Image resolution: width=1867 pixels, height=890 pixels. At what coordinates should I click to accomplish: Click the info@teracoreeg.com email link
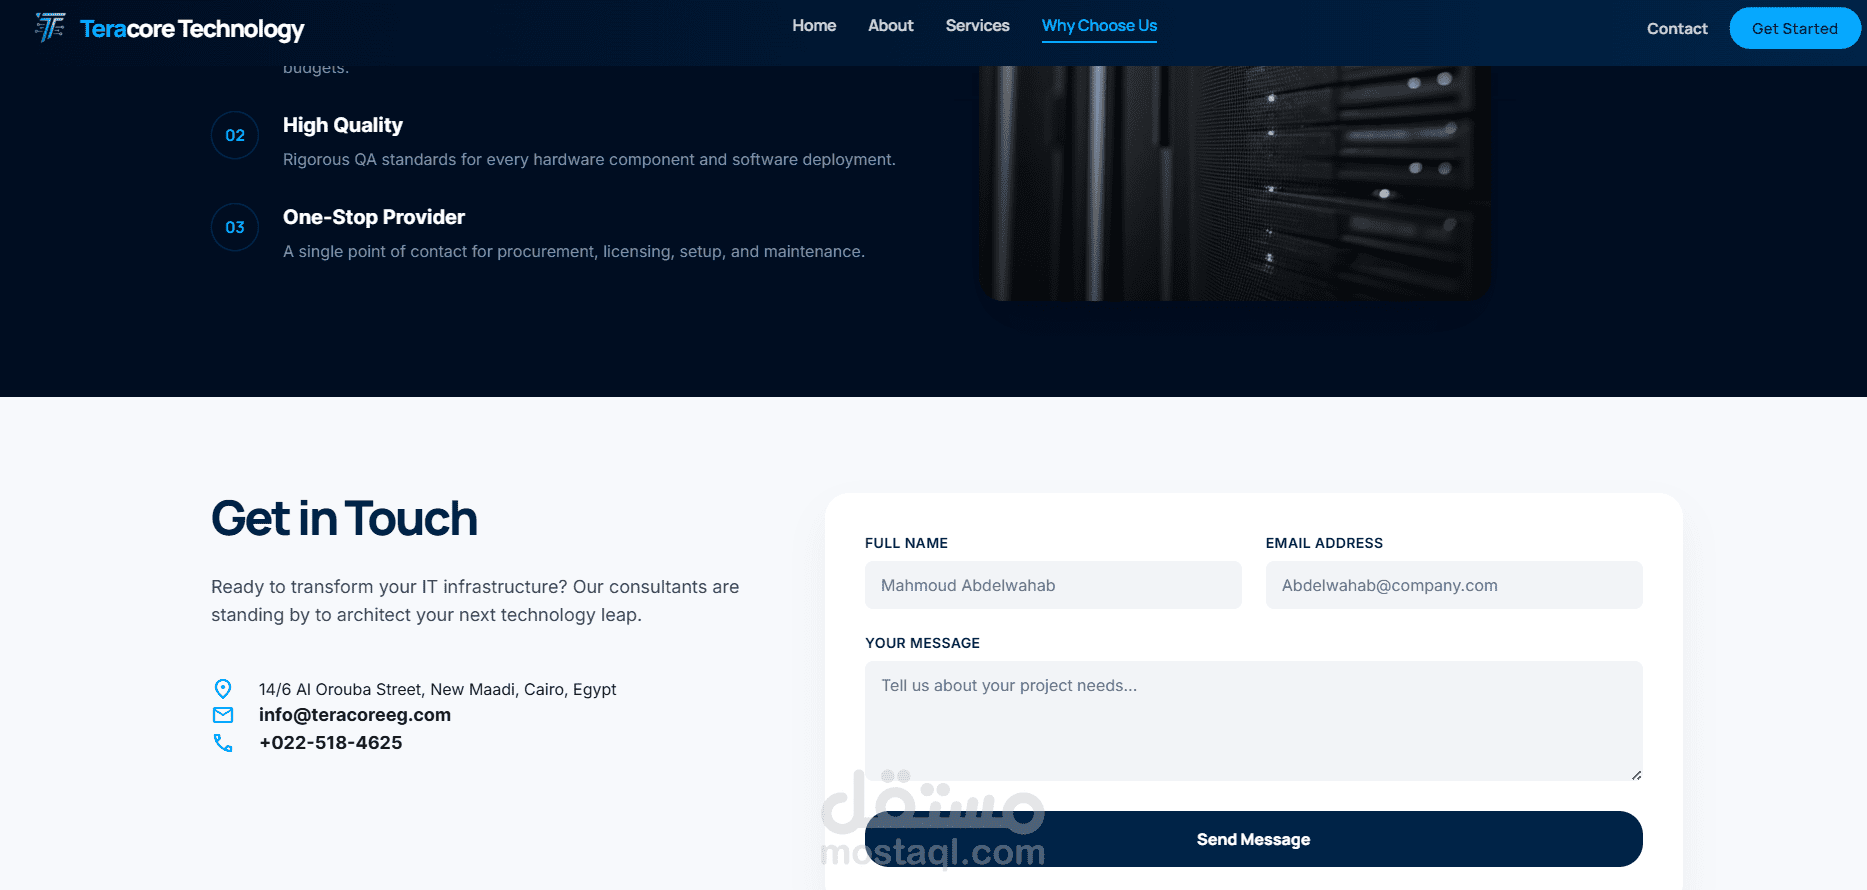[x=355, y=715]
